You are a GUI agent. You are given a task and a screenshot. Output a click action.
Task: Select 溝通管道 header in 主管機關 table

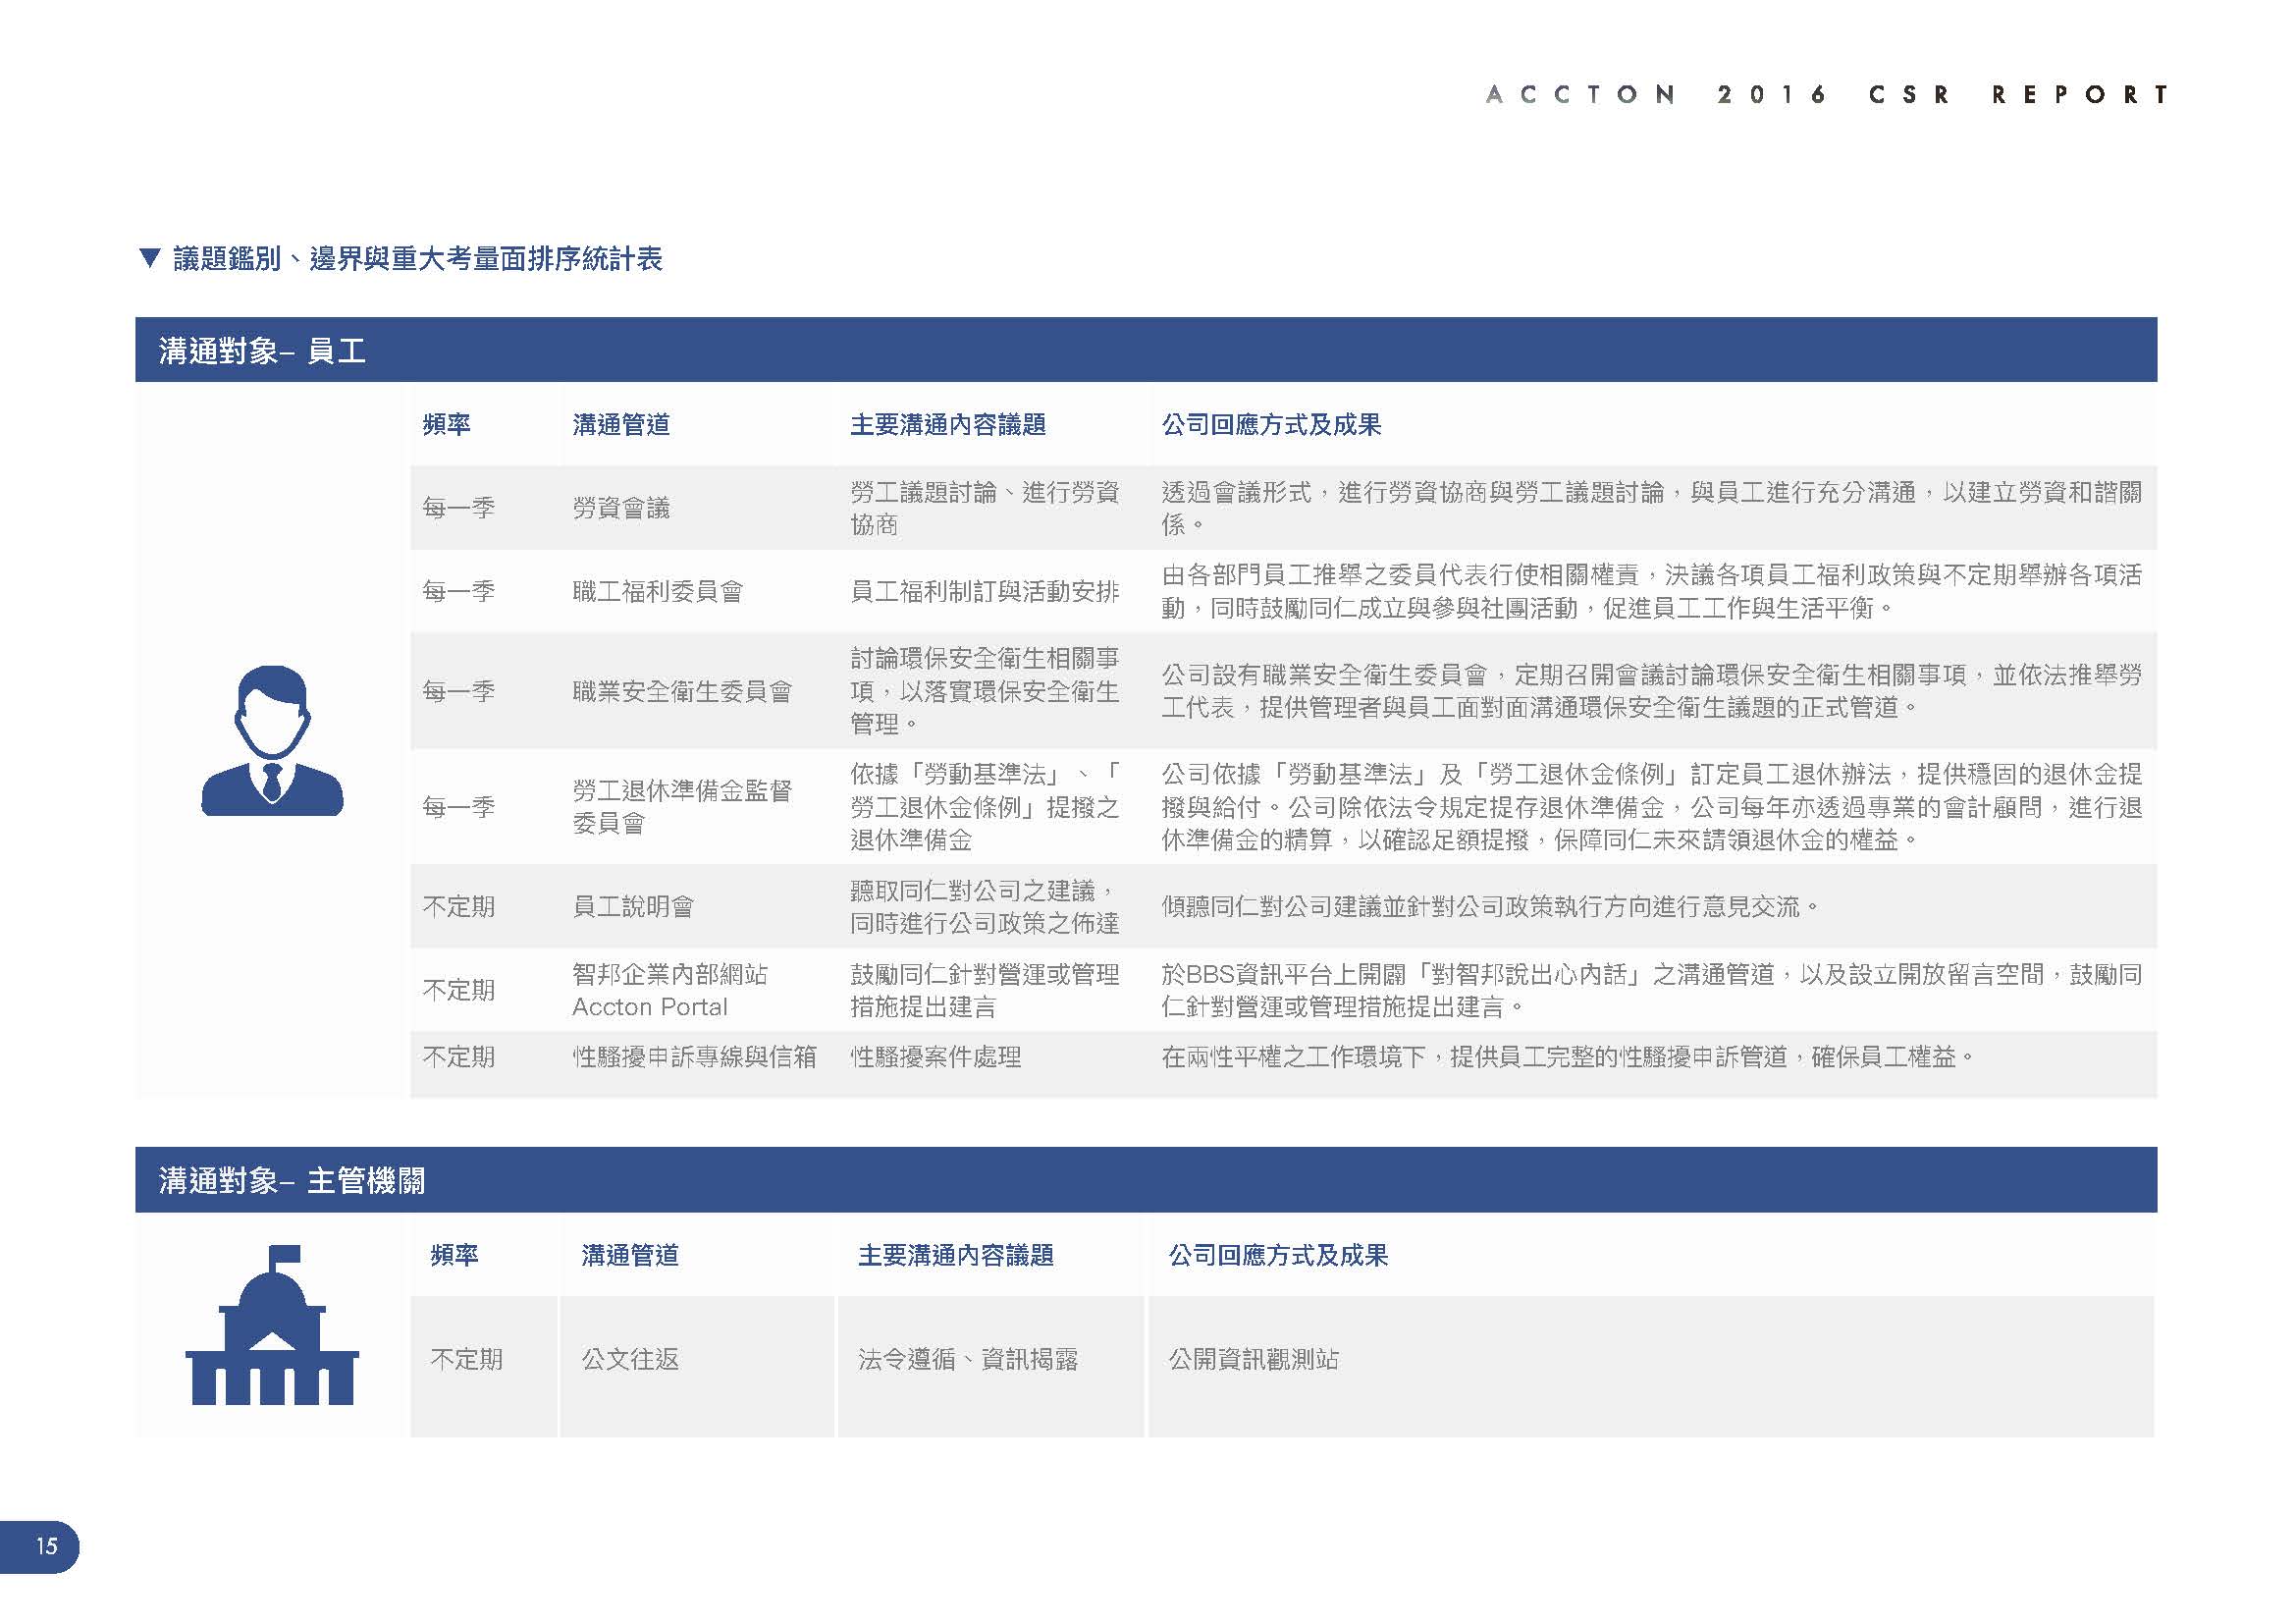pos(630,1255)
